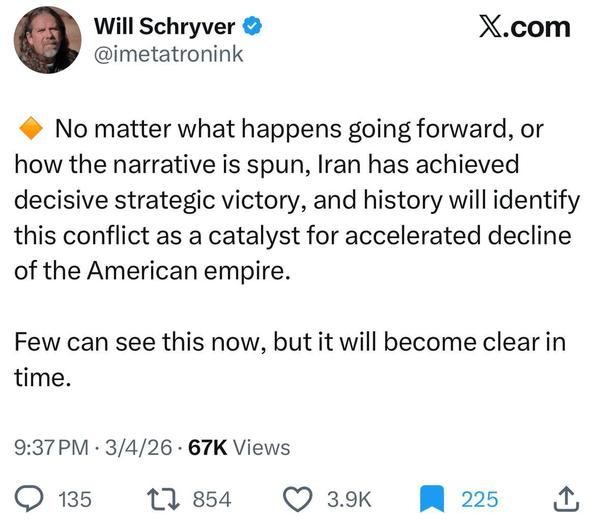The height and width of the screenshot is (520, 600).
Task: Click the 3.9K likes count
Action: coord(350,498)
